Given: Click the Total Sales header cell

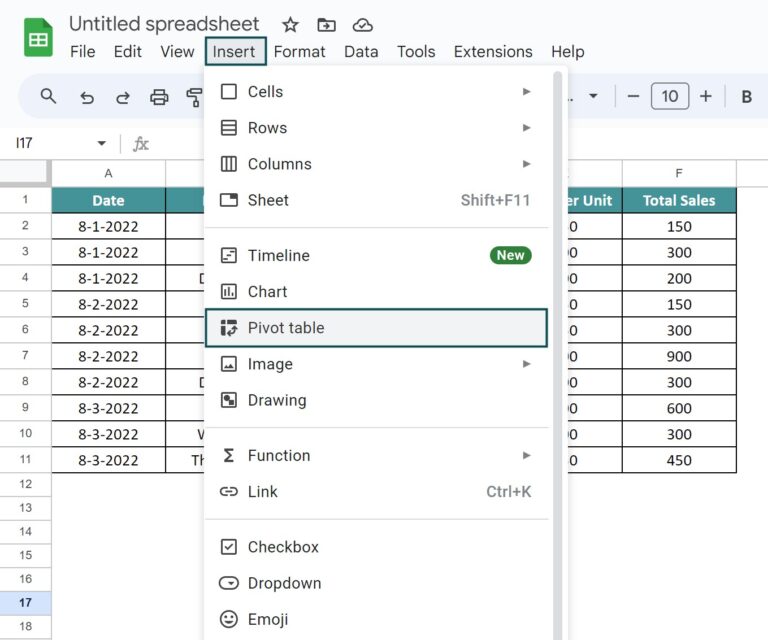Looking at the screenshot, I should point(679,200).
